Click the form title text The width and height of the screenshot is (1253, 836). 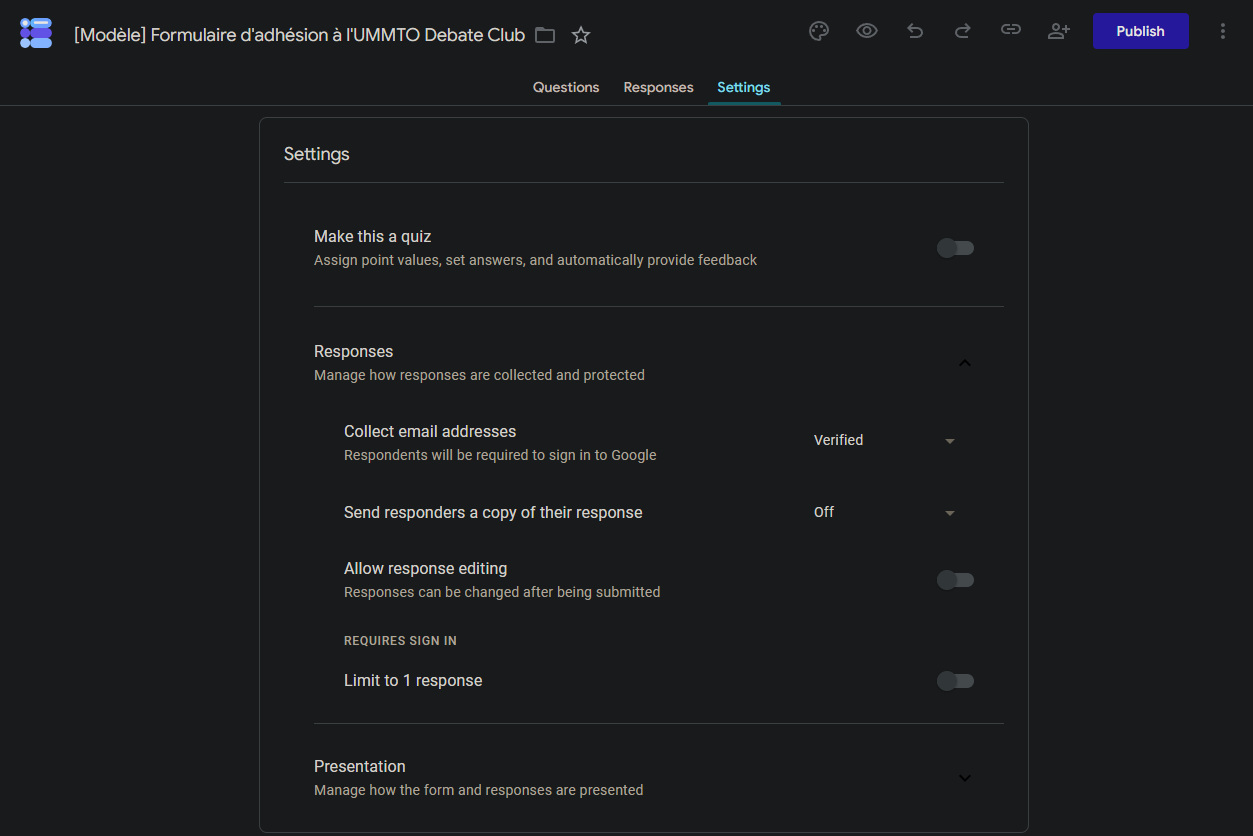pyautogui.click(x=300, y=35)
